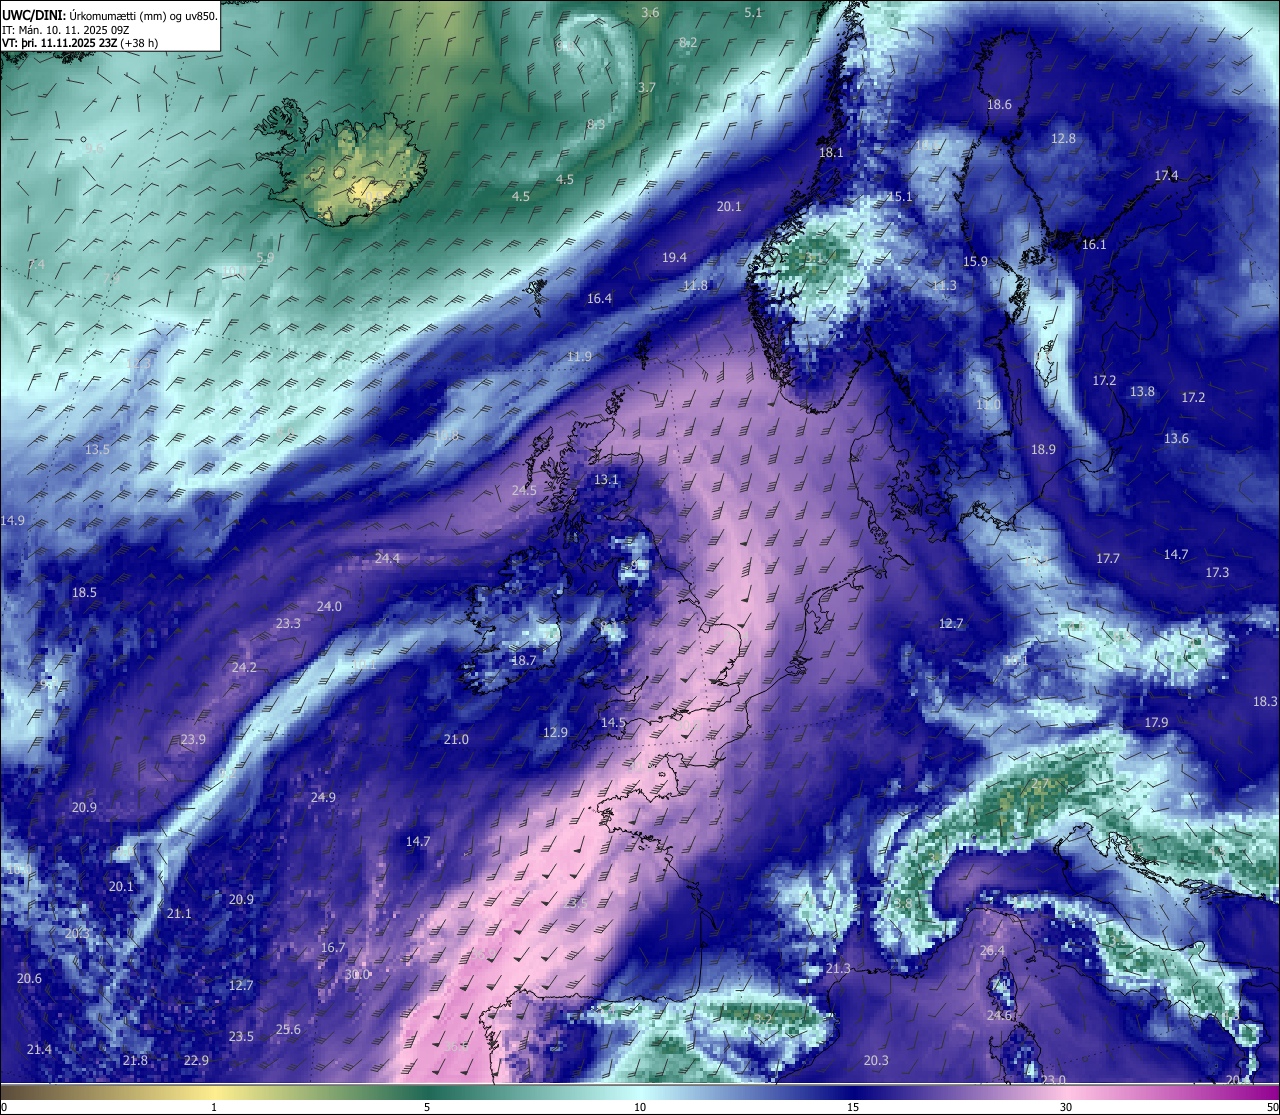Click the 12.8 value label
Viewport: 1280px width, 1115px height.
[x=1063, y=138]
